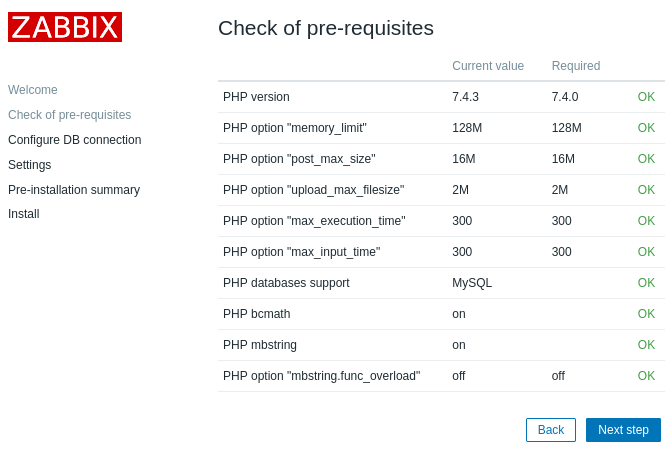Select Check of pre-requisites sidebar step

click(x=69, y=115)
